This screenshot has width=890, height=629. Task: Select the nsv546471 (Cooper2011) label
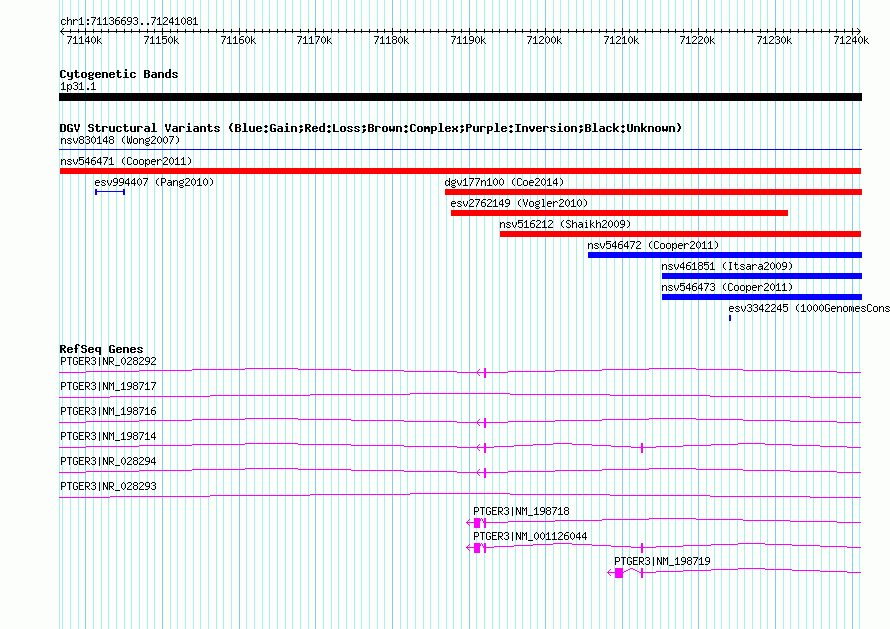(x=126, y=161)
